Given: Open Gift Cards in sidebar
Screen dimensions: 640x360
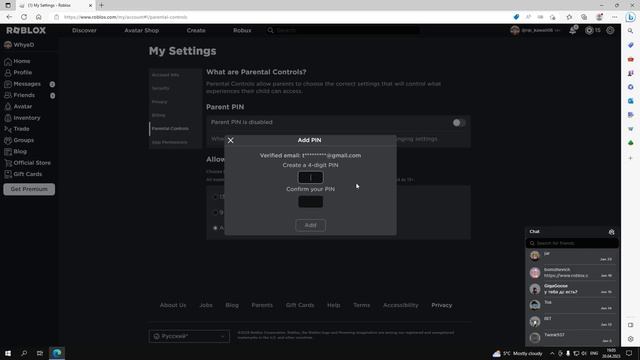Looking at the screenshot, I should pos(23,174).
